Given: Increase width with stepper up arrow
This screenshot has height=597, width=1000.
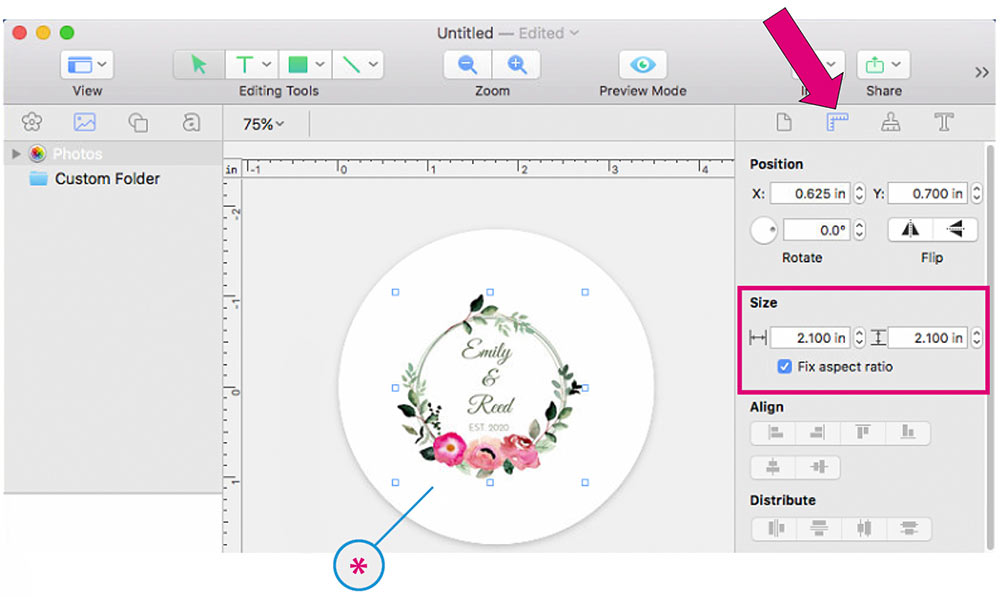Looking at the screenshot, I should coord(859,332).
